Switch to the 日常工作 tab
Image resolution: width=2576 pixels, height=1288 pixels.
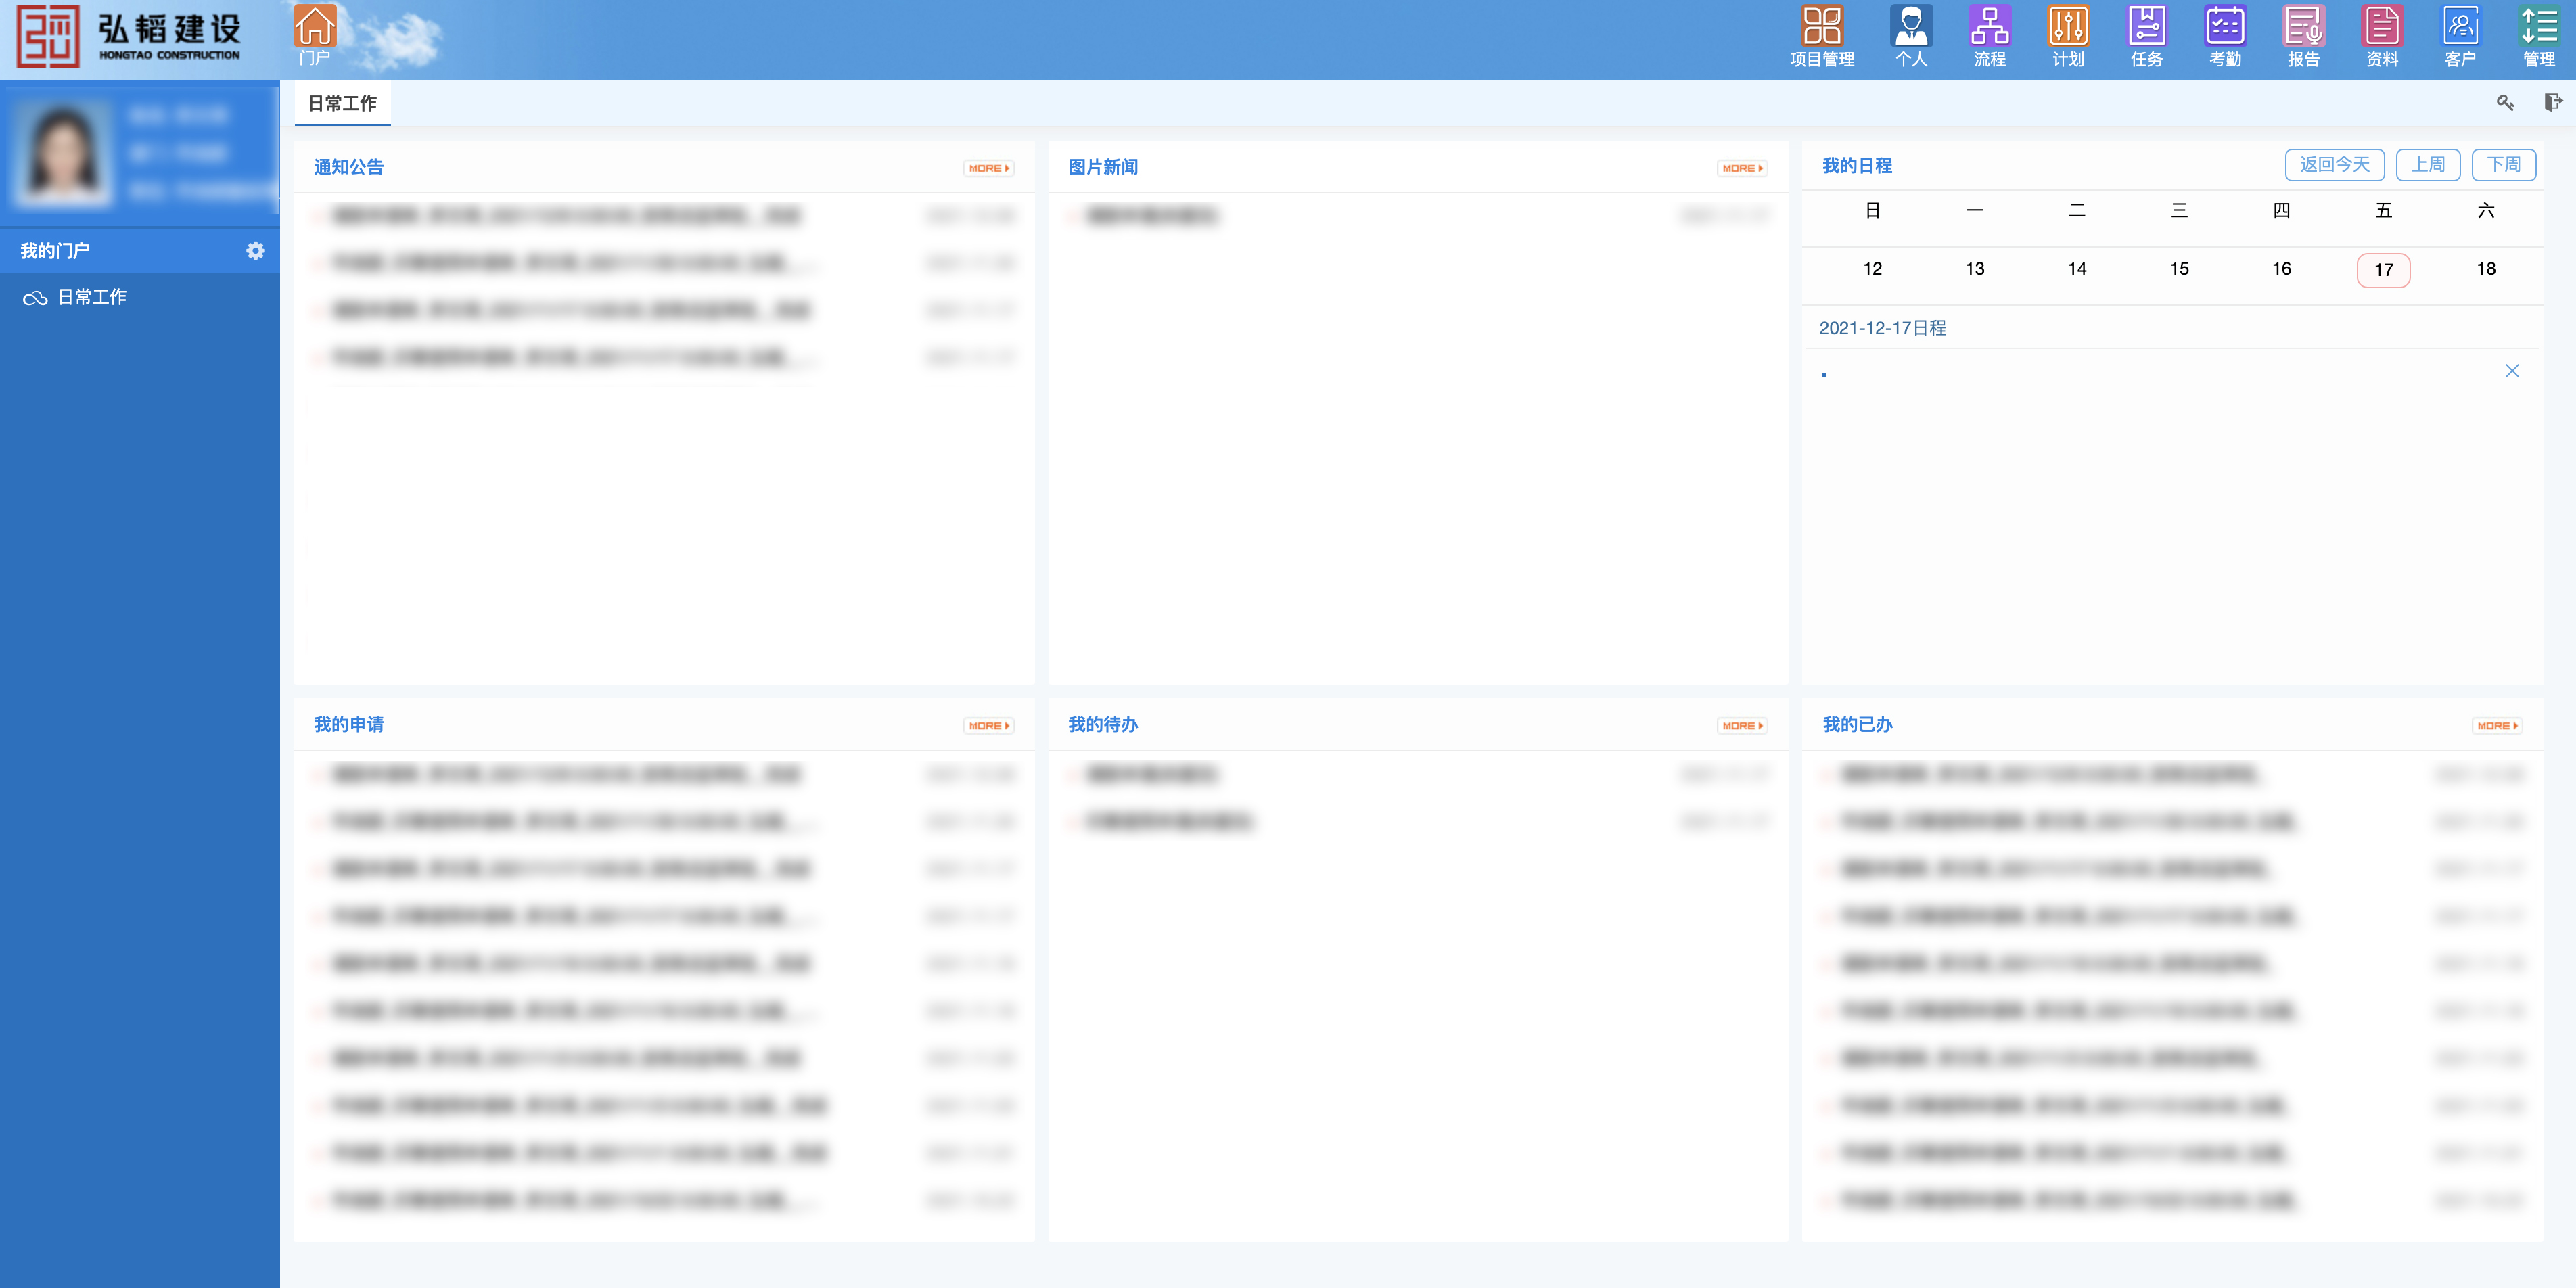point(342,103)
